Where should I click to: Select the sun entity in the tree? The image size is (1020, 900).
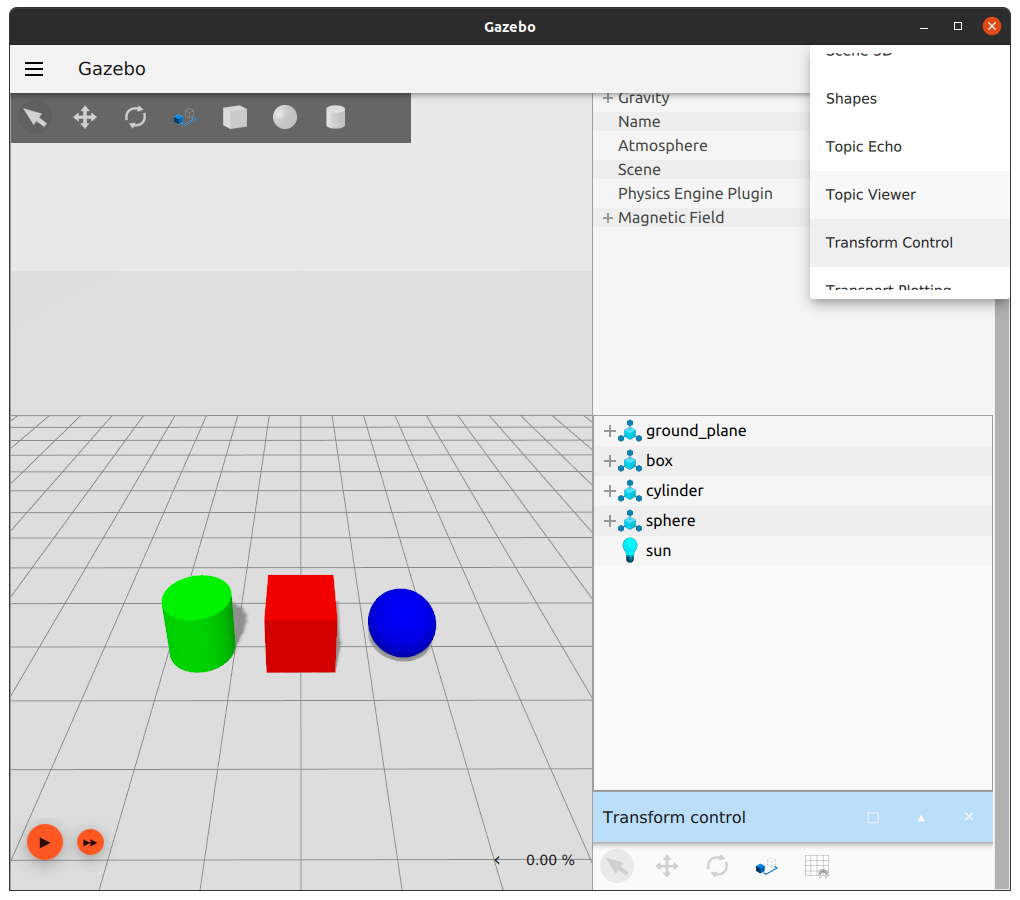(658, 551)
